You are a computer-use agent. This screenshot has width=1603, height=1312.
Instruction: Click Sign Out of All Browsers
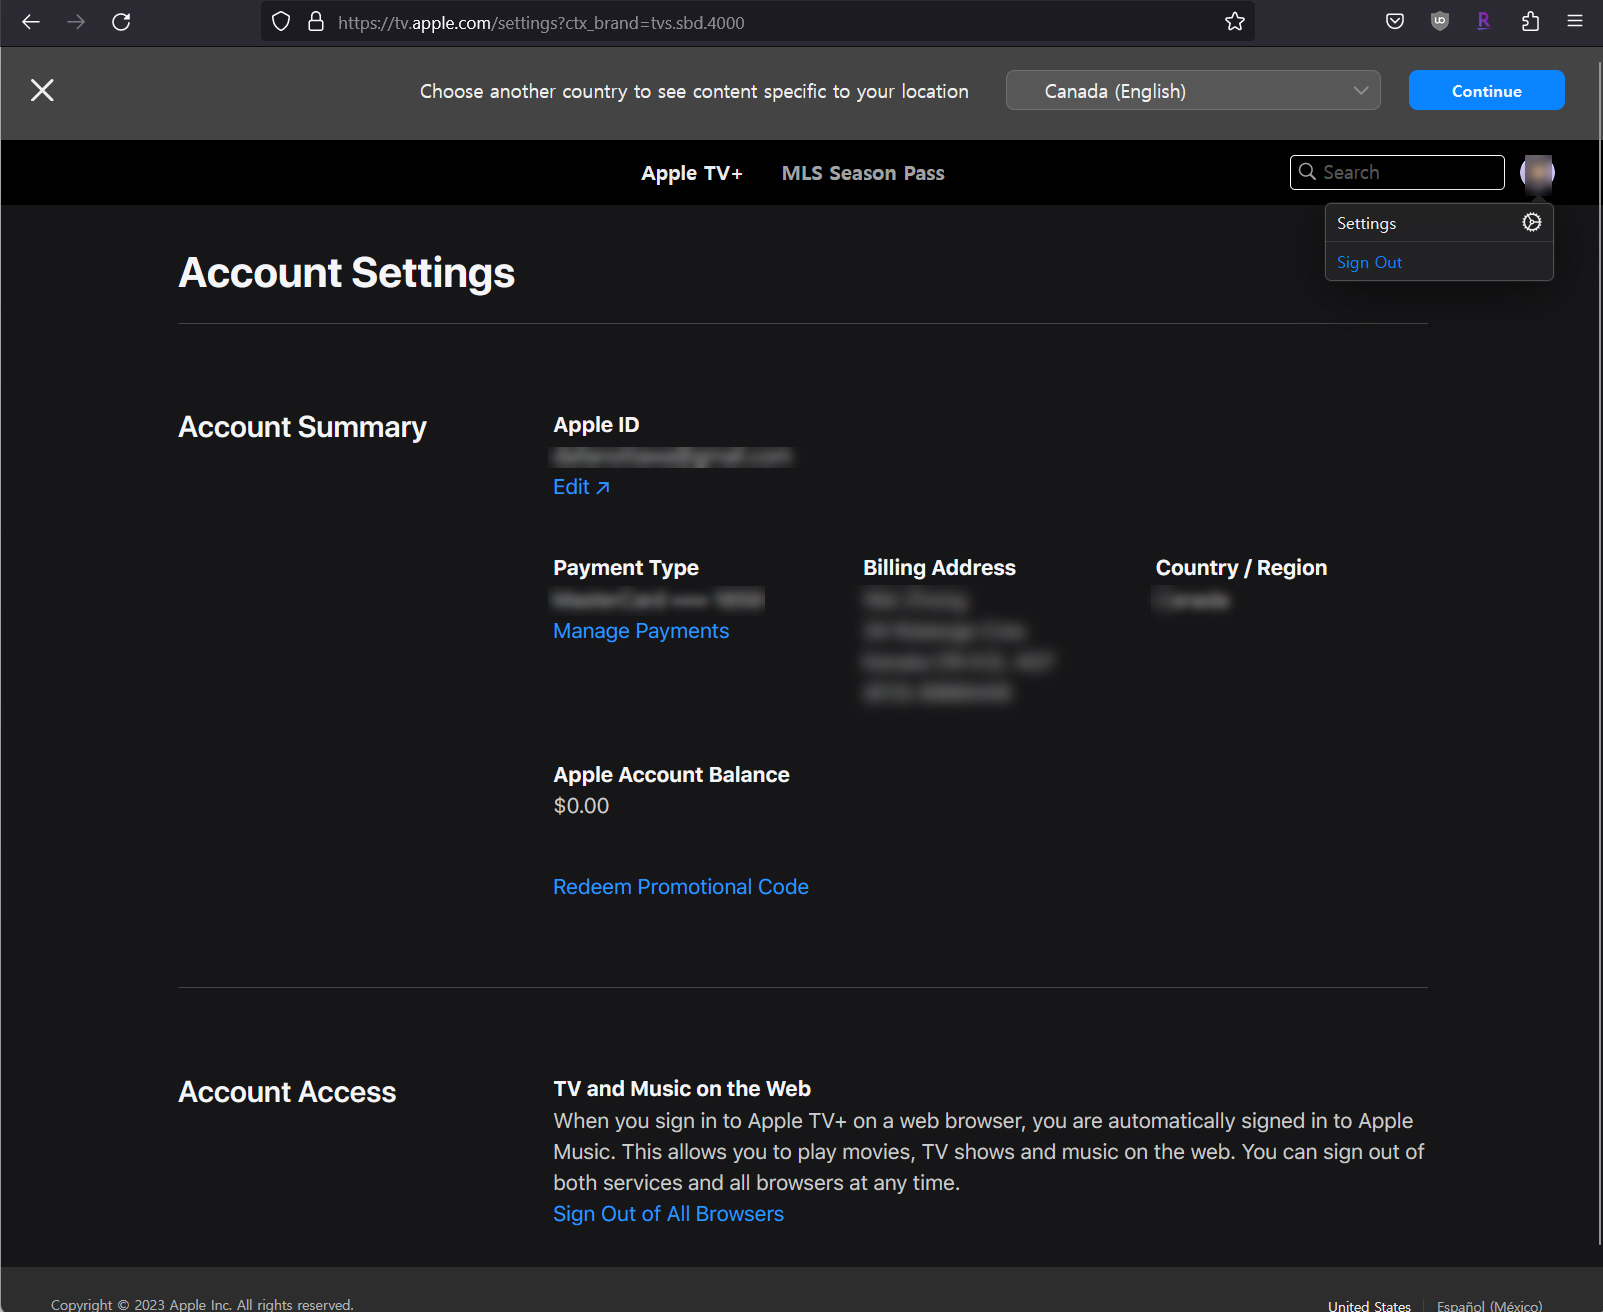tap(668, 1214)
